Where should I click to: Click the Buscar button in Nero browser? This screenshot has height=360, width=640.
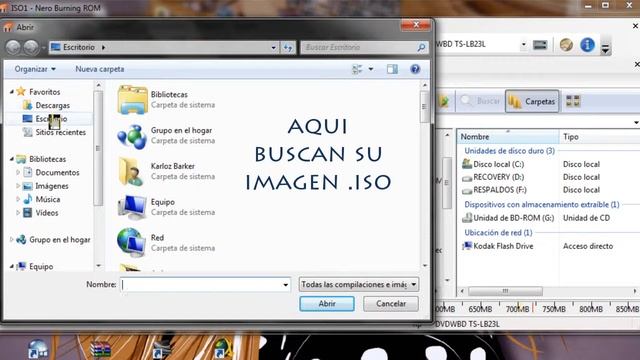click(480, 101)
